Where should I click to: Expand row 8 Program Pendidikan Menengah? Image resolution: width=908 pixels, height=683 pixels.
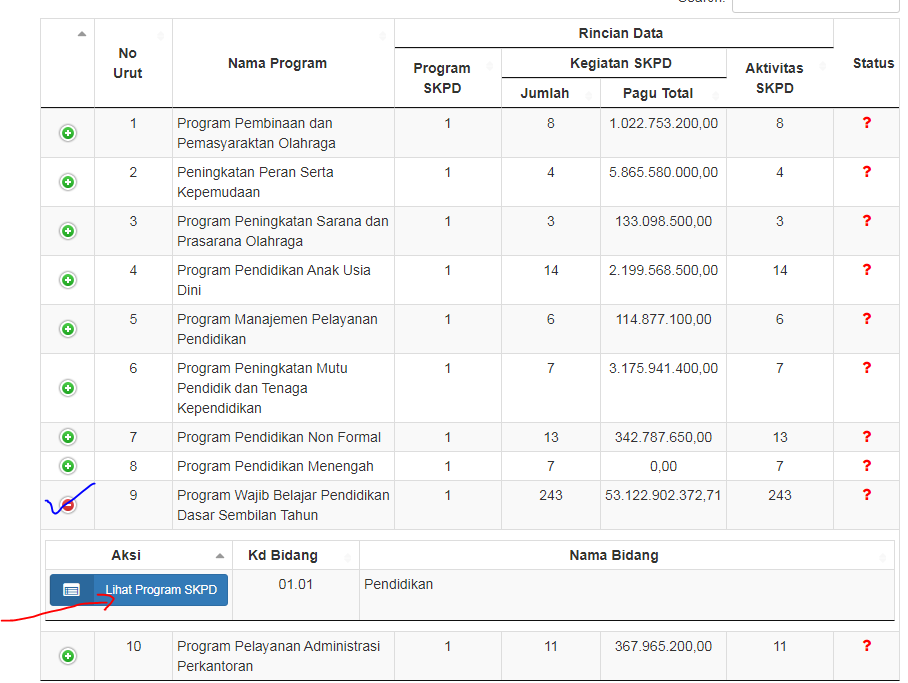[68, 466]
